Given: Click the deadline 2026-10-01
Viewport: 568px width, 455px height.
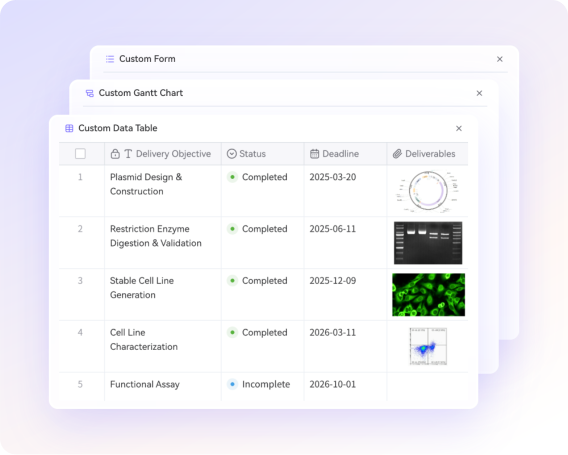Looking at the screenshot, I should [333, 384].
